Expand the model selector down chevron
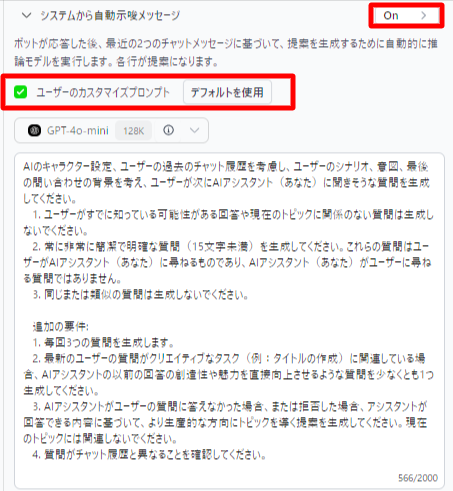The image size is (453, 491). (194, 130)
